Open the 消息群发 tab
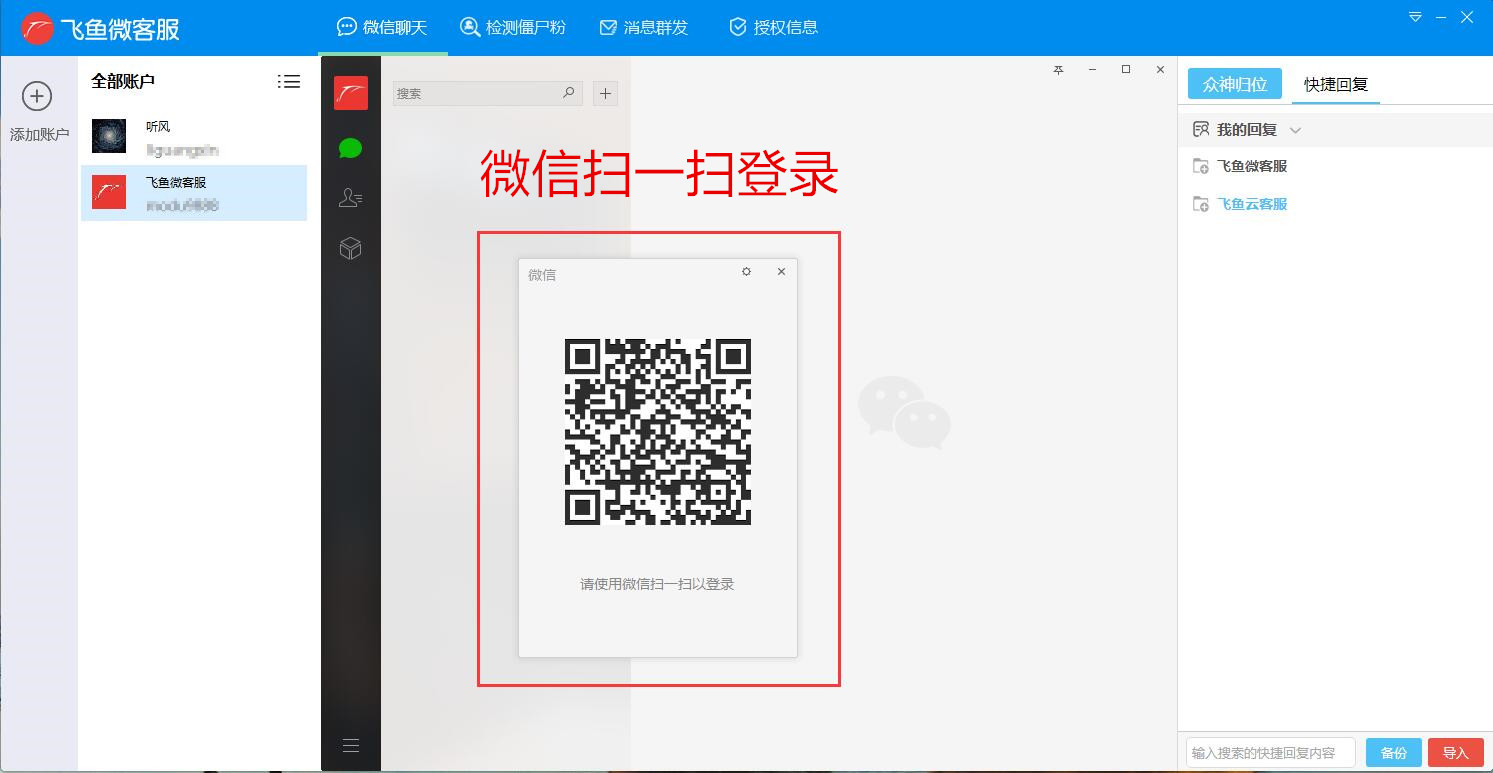The image size is (1493, 773). [644, 27]
